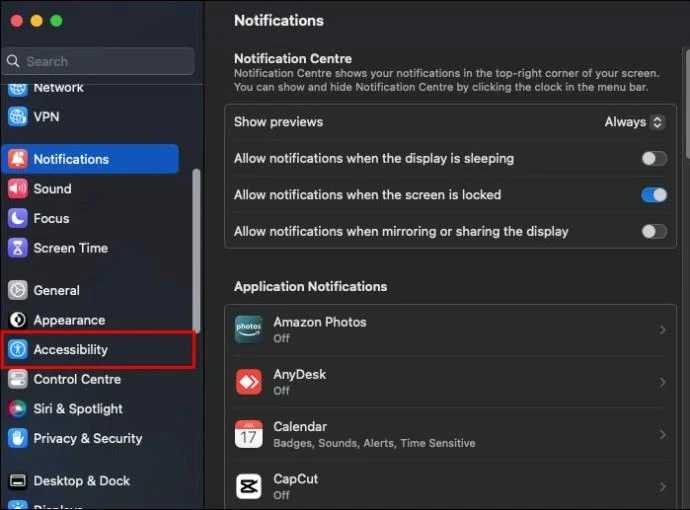This screenshot has width=690, height=510.
Task: Disable notifications when screen is locked
Action: 654,195
